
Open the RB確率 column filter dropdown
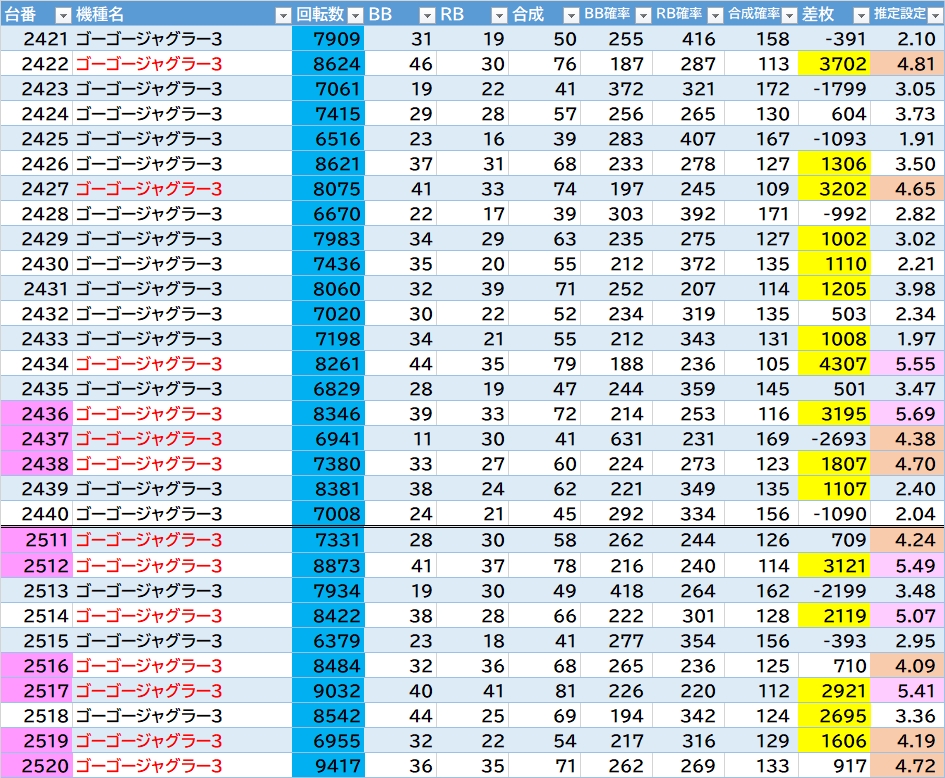click(715, 15)
